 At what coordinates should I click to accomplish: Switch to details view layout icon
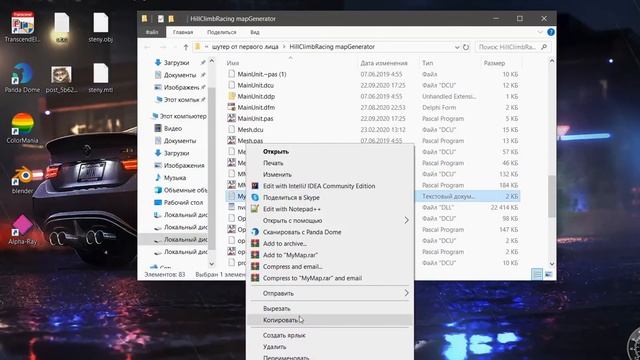pyautogui.click(x=537, y=274)
